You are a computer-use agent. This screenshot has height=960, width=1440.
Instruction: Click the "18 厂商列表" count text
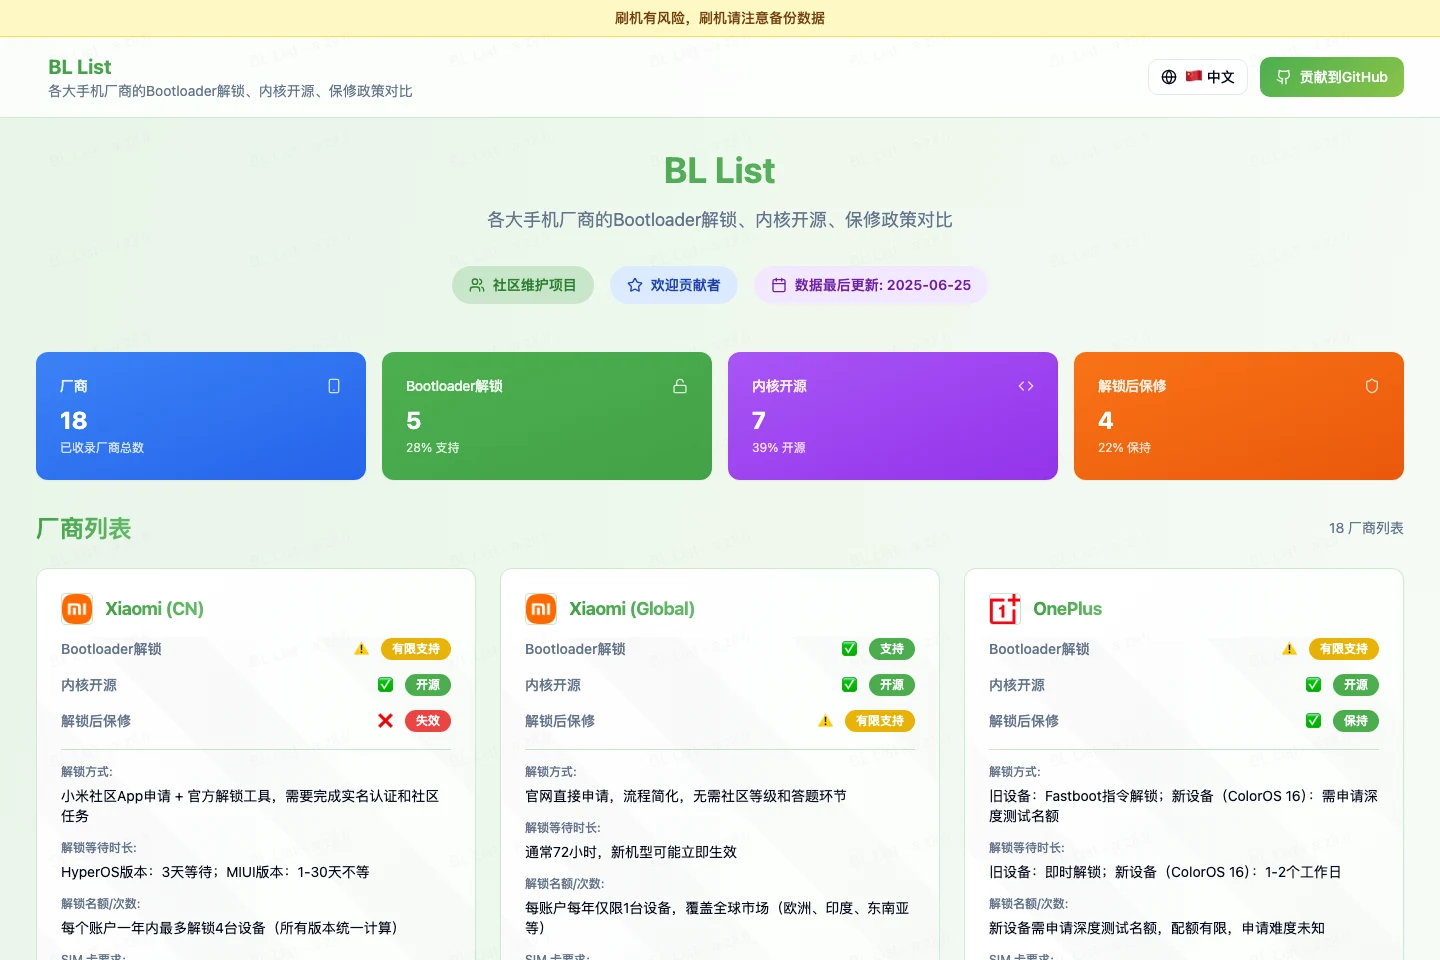click(1366, 528)
